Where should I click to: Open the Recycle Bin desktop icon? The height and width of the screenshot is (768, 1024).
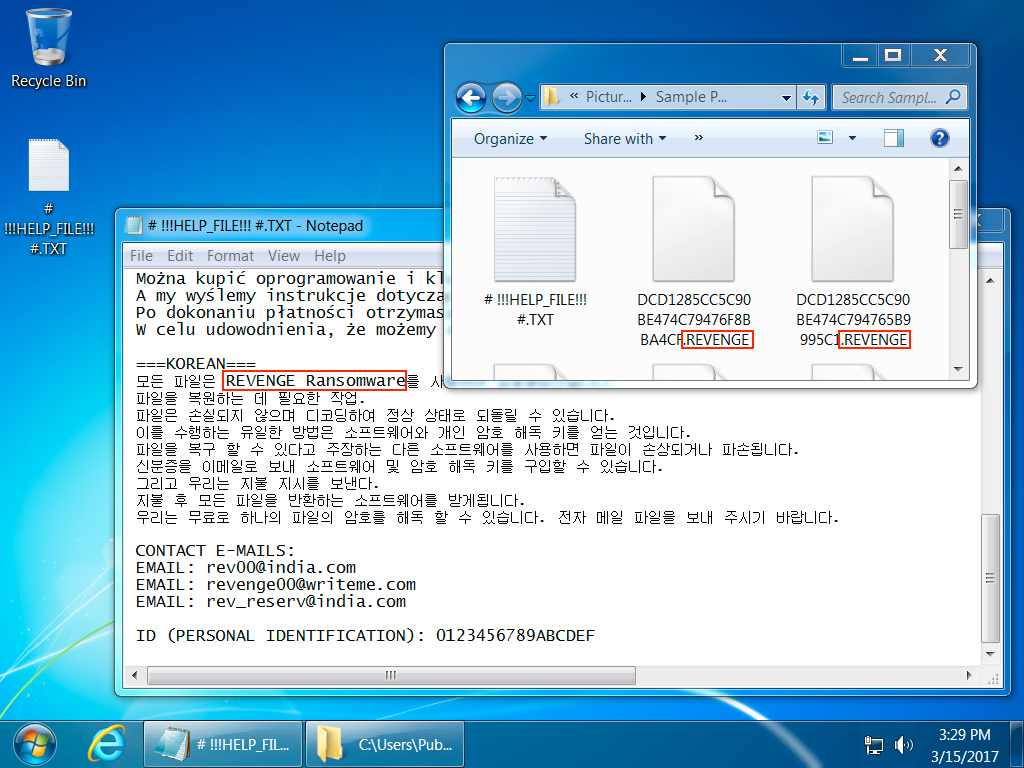click(48, 48)
